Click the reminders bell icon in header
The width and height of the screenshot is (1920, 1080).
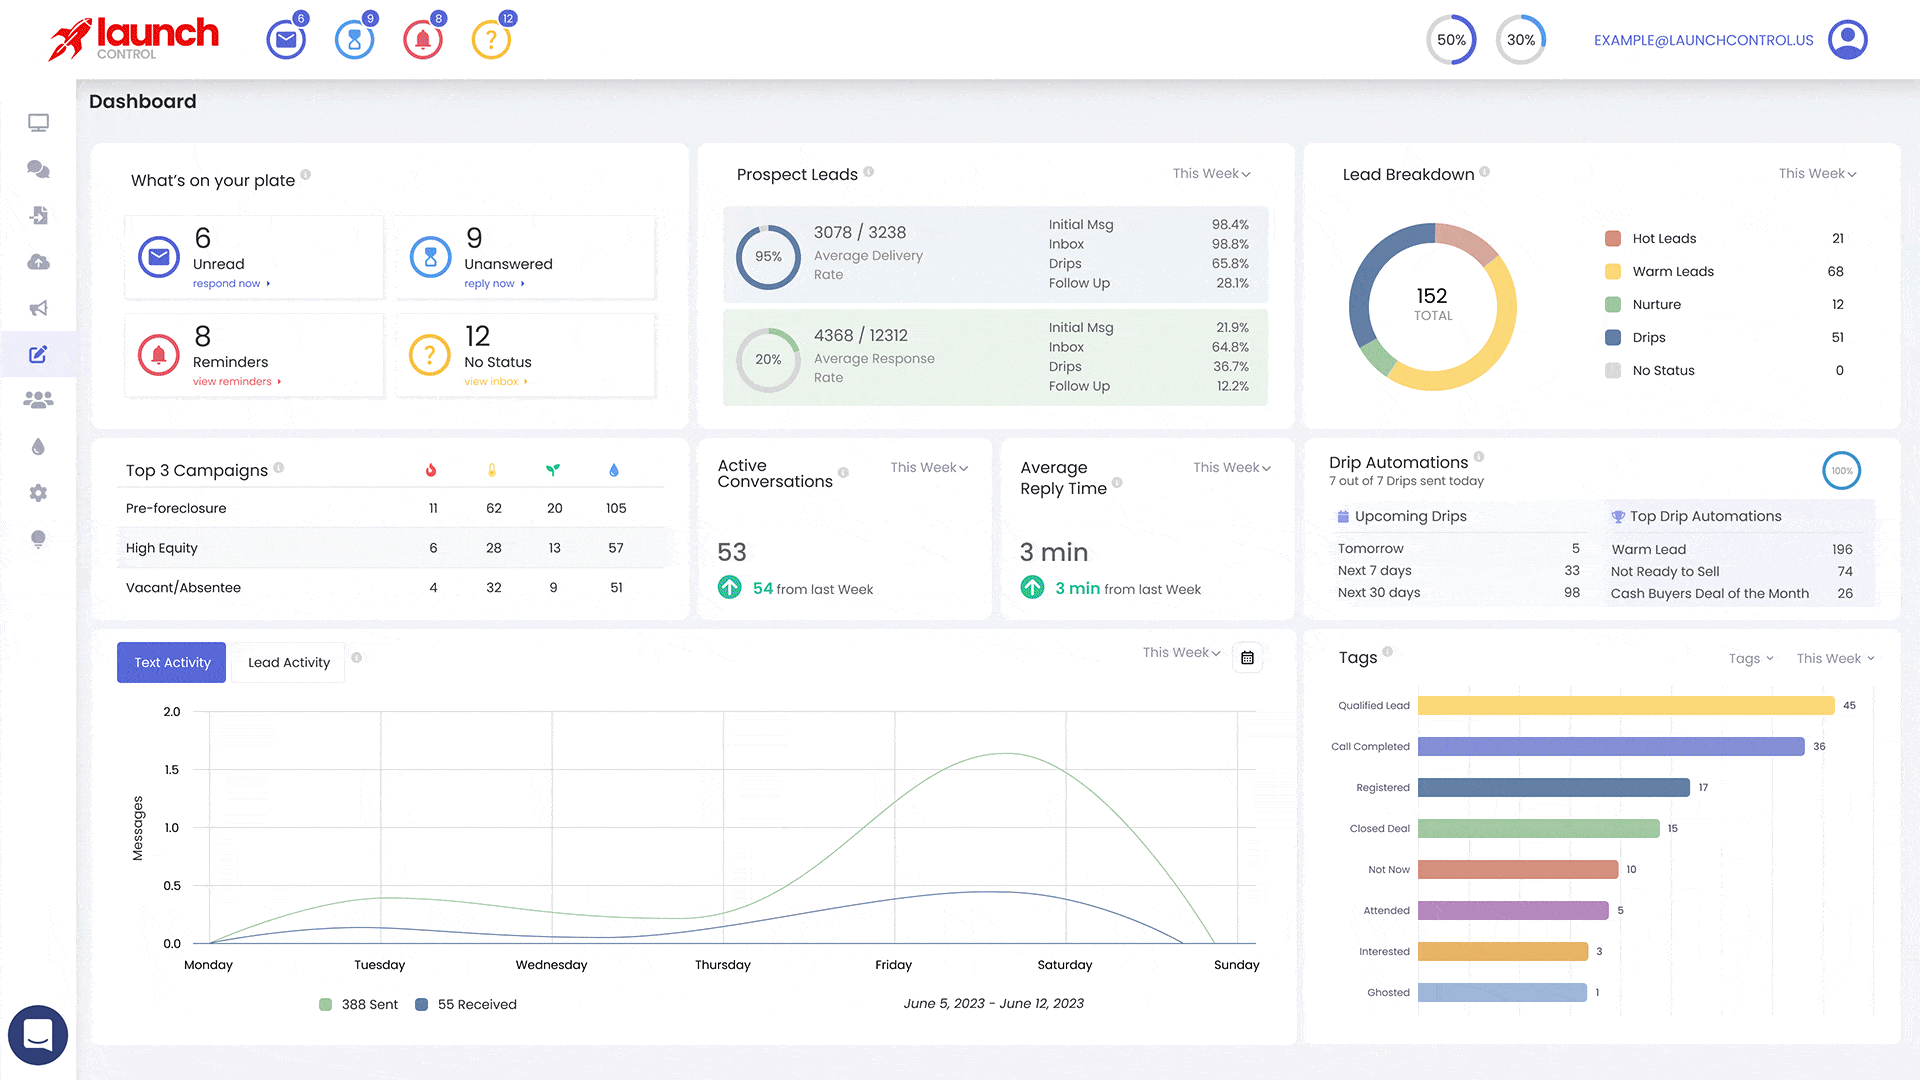coord(422,40)
